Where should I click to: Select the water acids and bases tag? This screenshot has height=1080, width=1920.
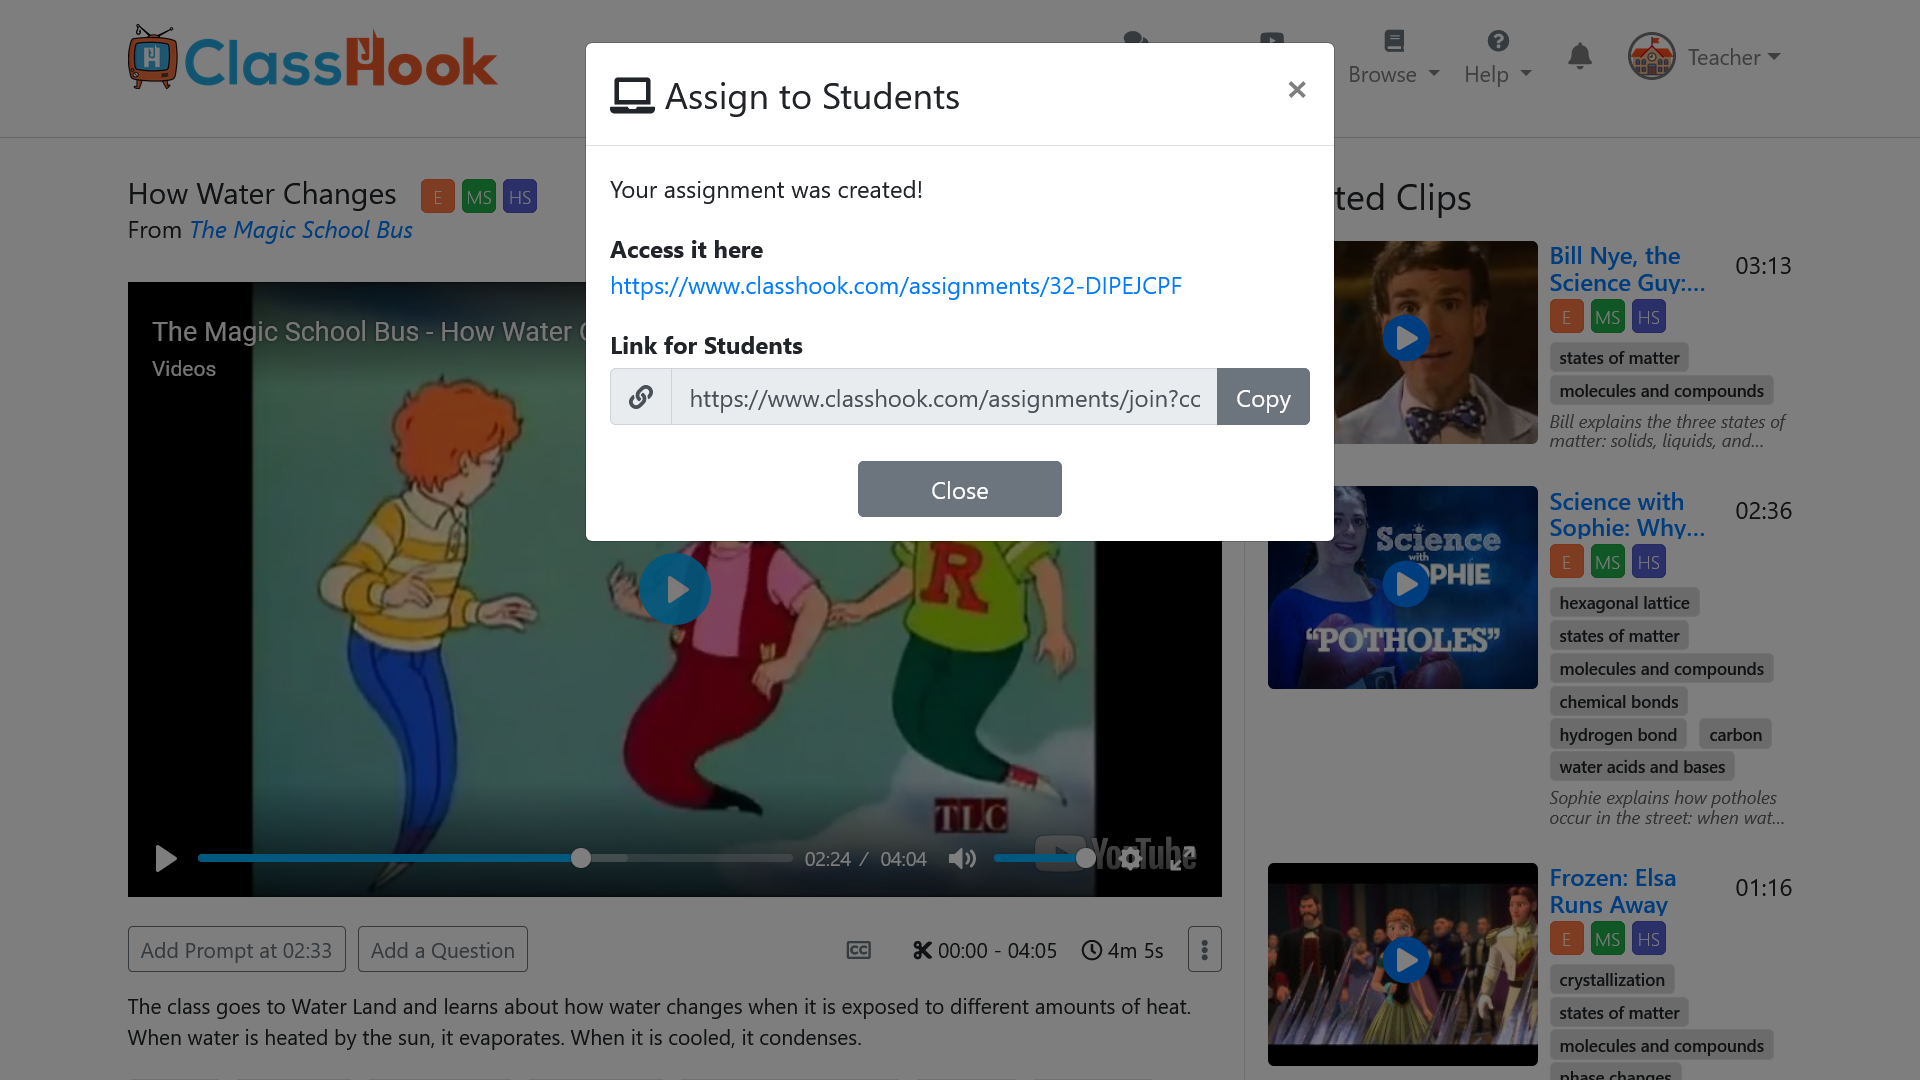point(1642,767)
